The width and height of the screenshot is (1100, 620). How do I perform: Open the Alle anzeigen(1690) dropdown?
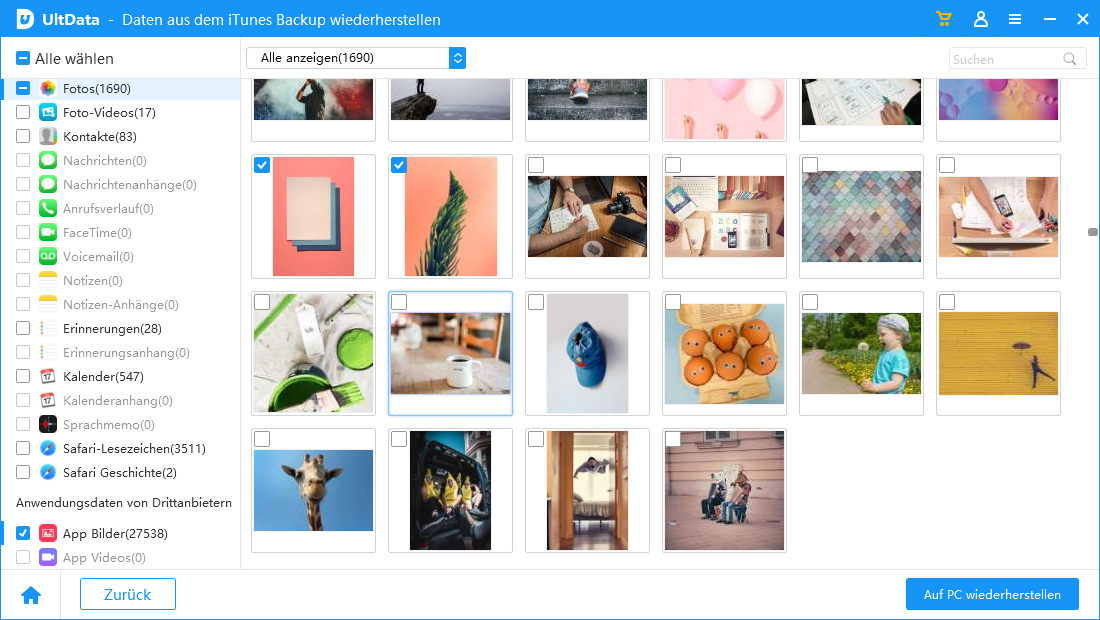(356, 58)
